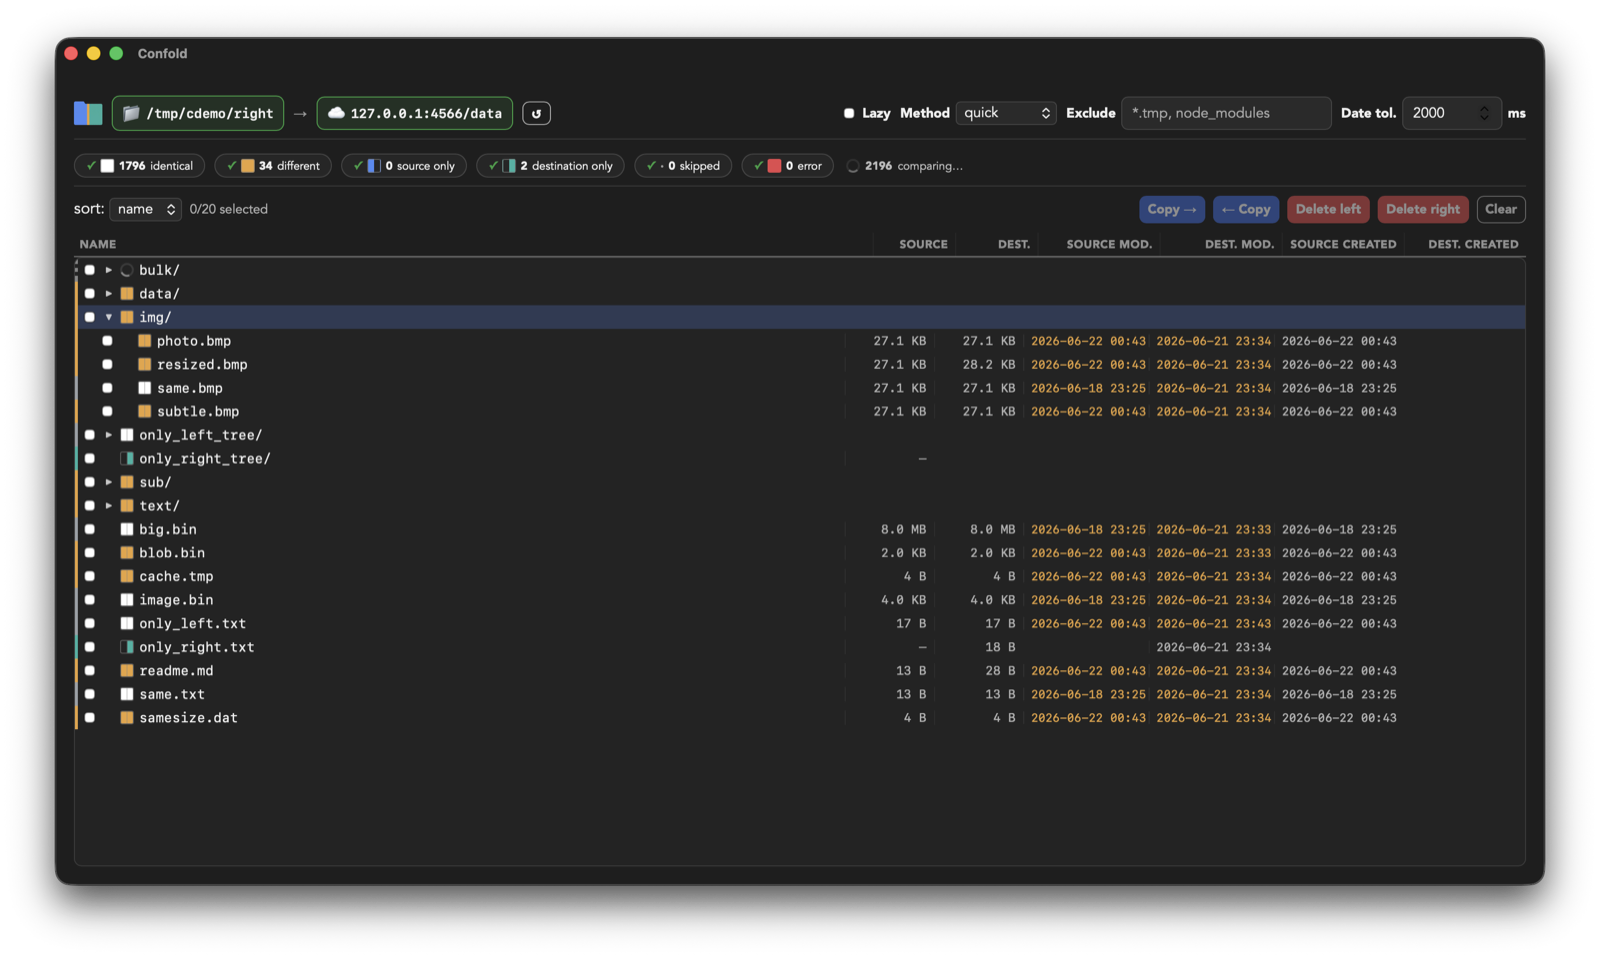Toggle the 1796 identical filter
The width and height of the screenshot is (1600, 958).
(140, 166)
